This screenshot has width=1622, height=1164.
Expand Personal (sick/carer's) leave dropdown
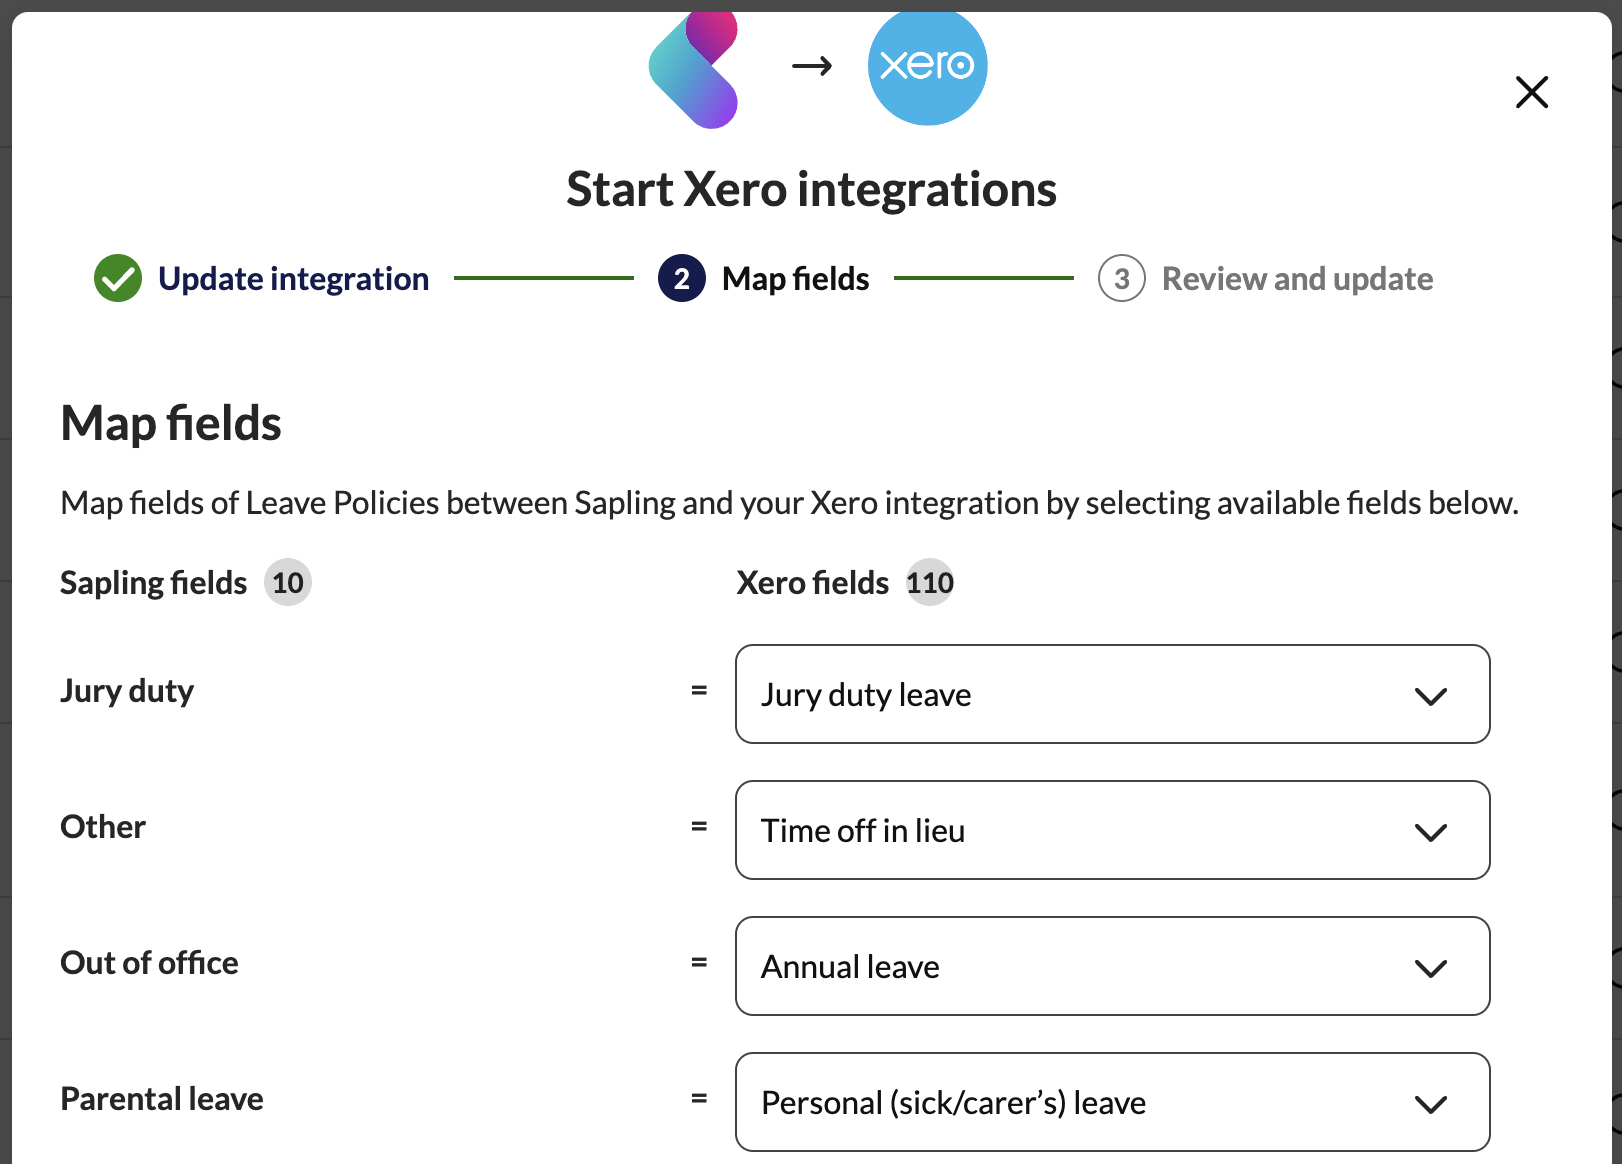[x=1112, y=1102]
